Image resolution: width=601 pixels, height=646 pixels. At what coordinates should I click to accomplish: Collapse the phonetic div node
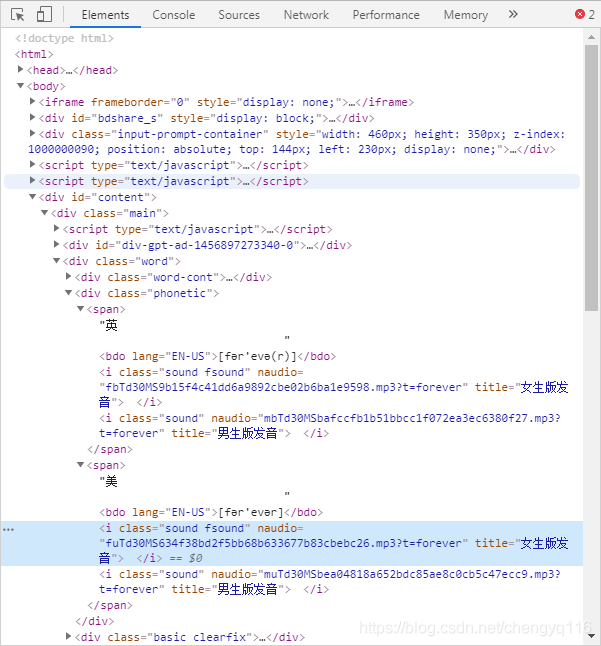(x=68, y=293)
